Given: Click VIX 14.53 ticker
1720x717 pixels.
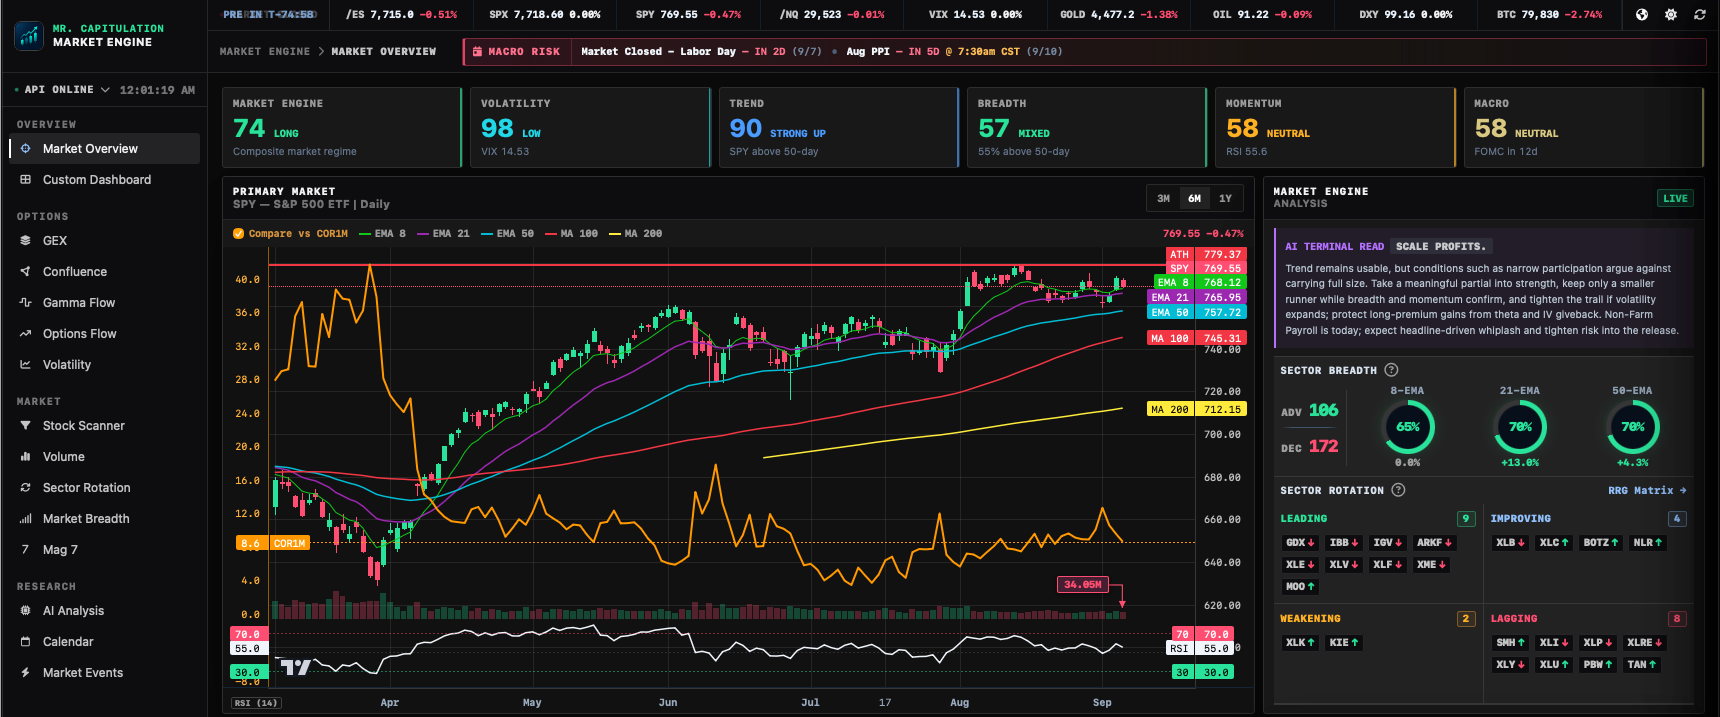Looking at the screenshot, I should click(975, 14).
